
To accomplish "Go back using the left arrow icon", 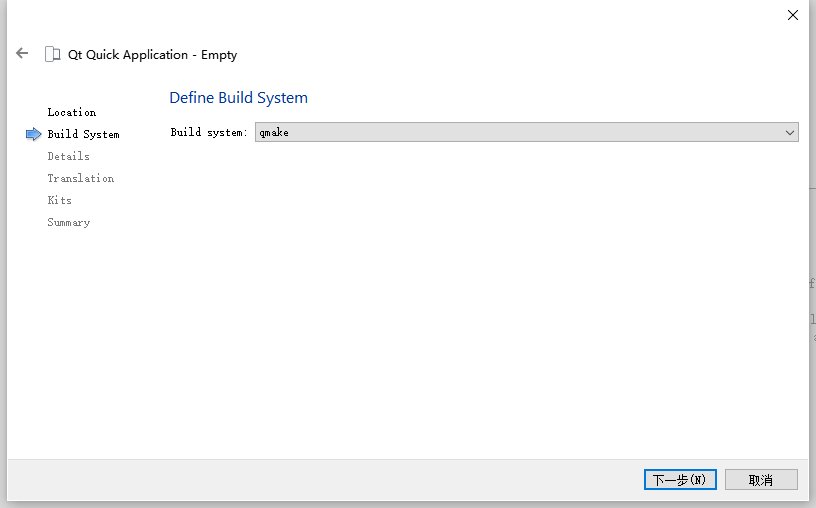I will pos(22,53).
